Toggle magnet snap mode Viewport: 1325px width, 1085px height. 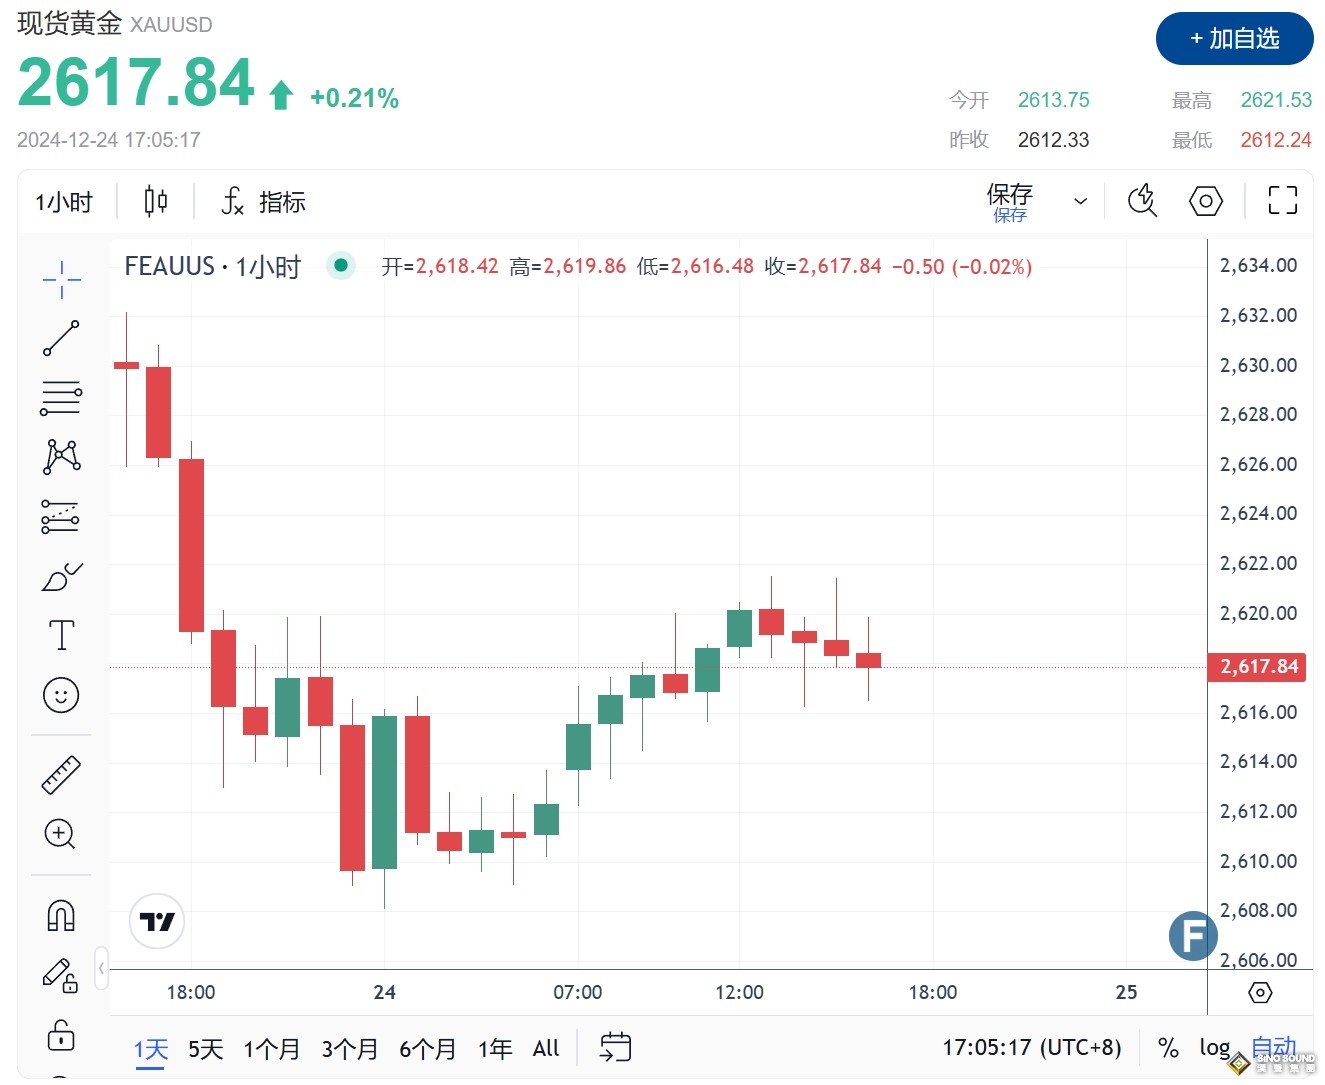[61, 914]
